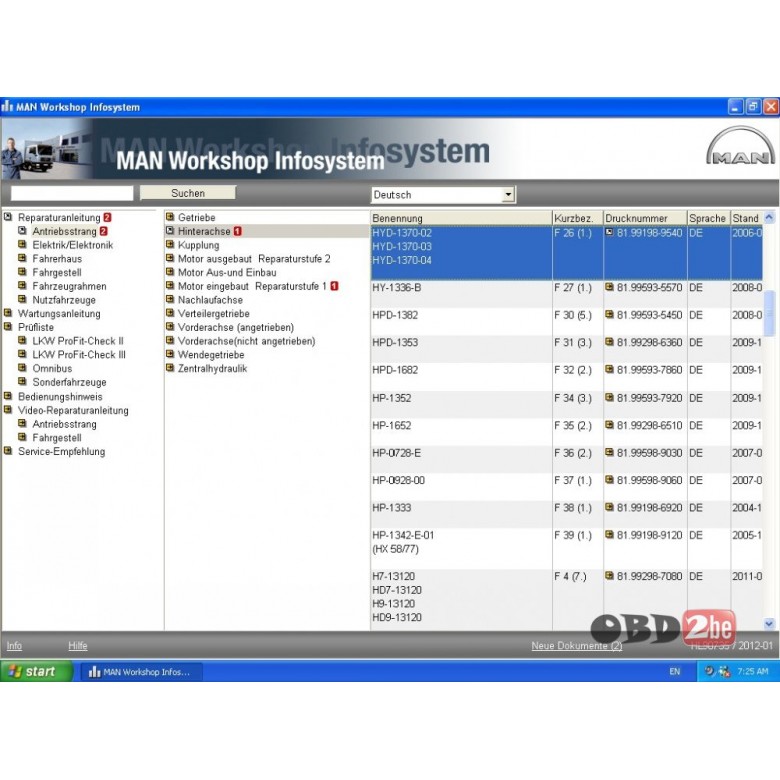Expand the Video-Reparaturanleitung tree node
The height and width of the screenshot is (780, 780).
pyautogui.click(x=8, y=410)
